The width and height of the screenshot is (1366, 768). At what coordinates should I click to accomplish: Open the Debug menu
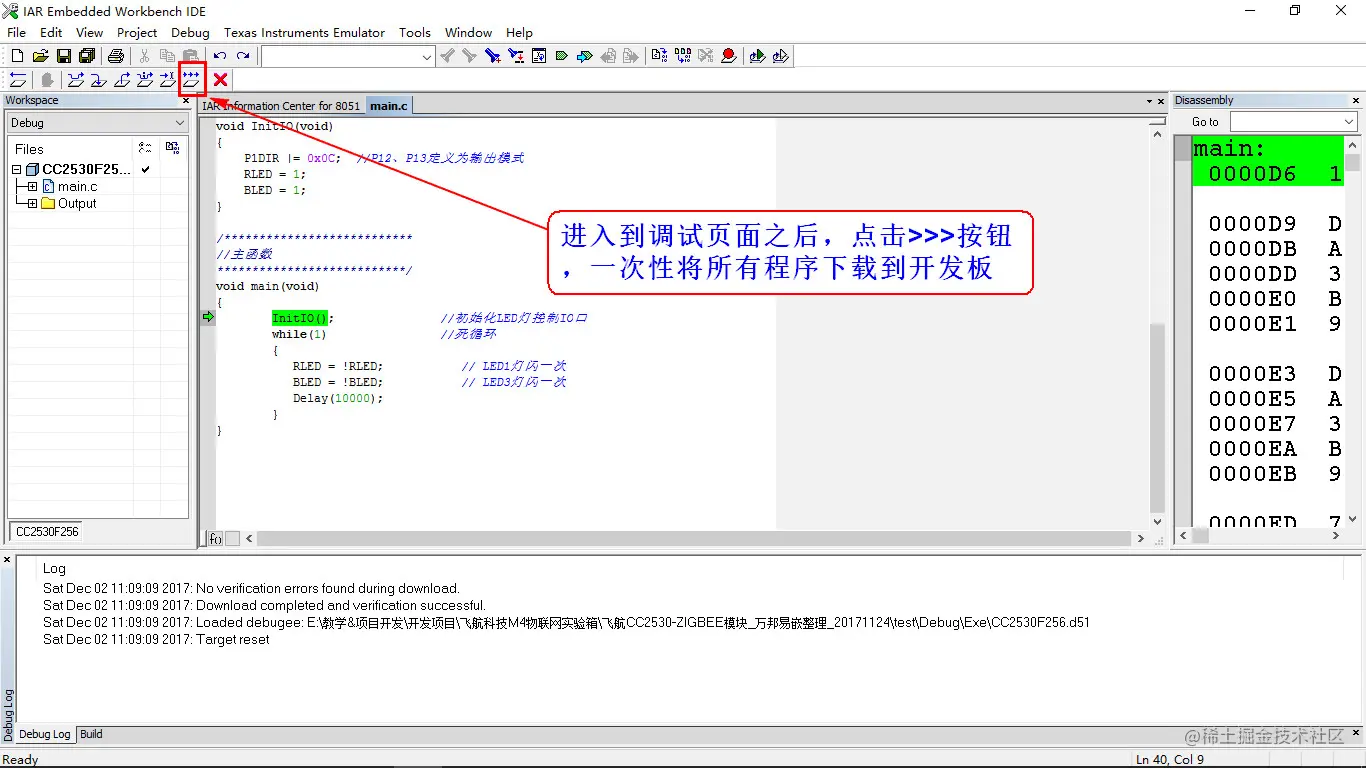[x=190, y=32]
